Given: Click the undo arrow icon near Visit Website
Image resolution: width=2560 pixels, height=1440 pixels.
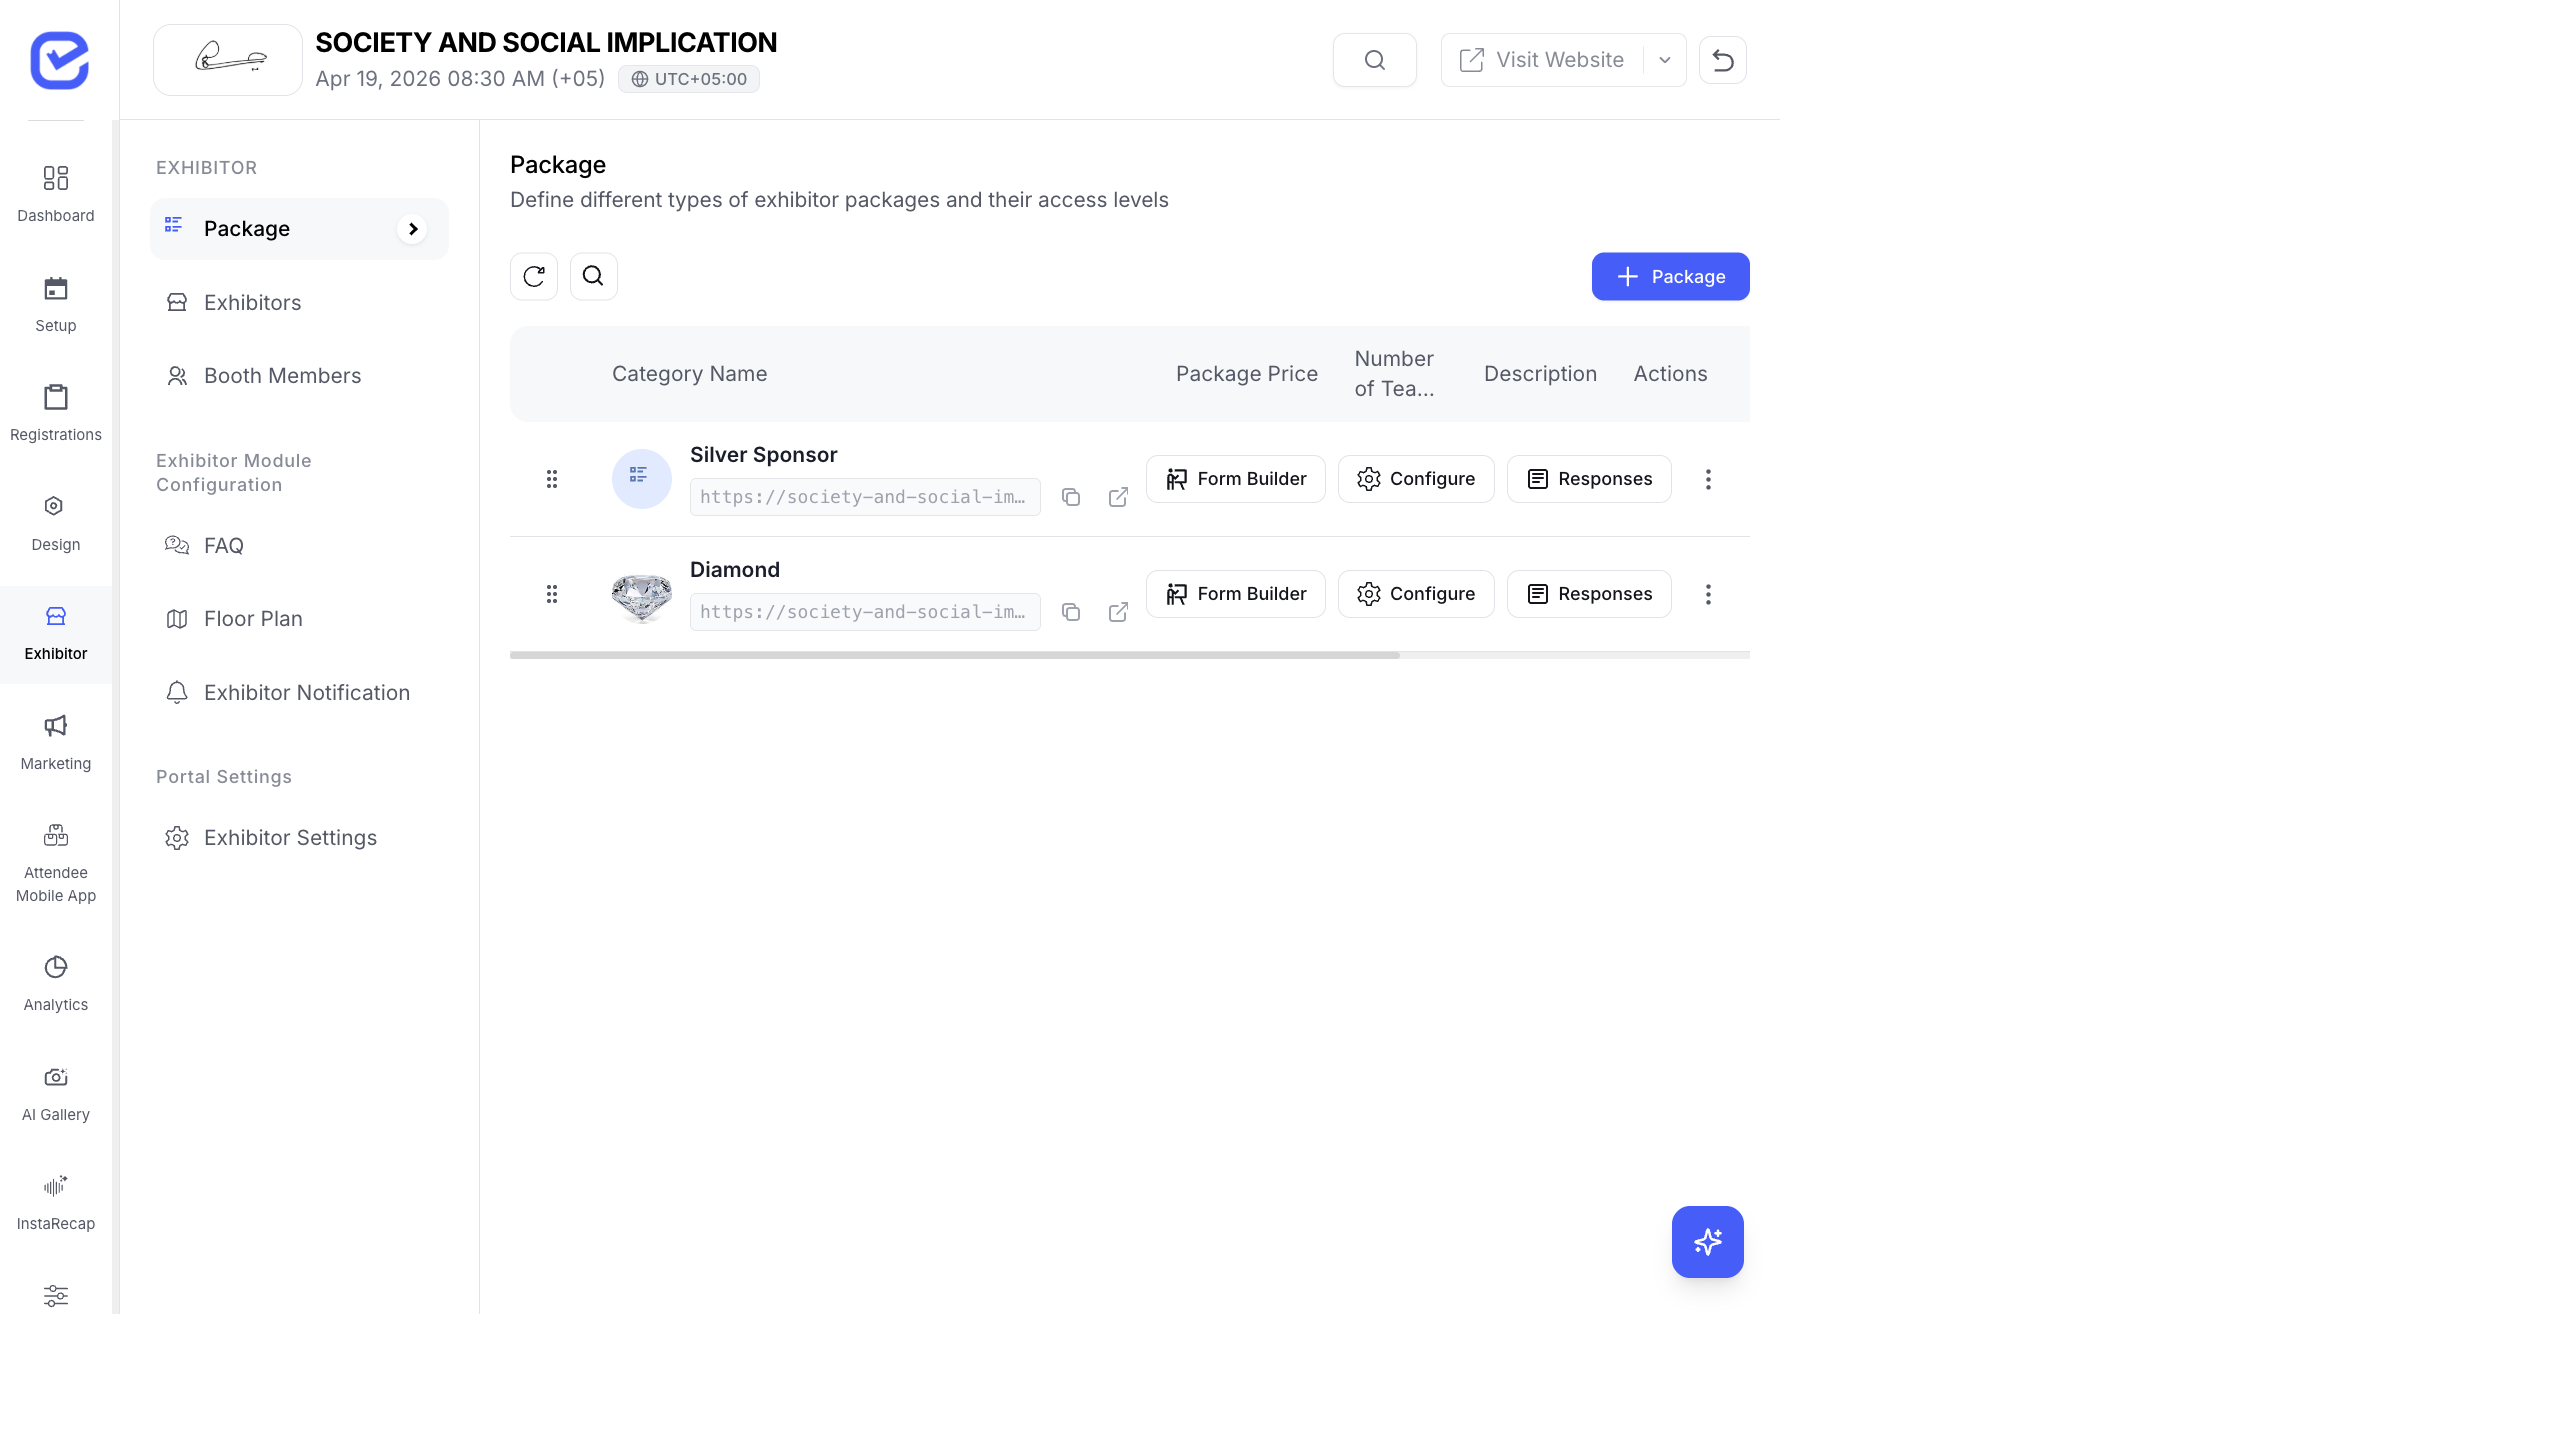Looking at the screenshot, I should [x=1723, y=59].
